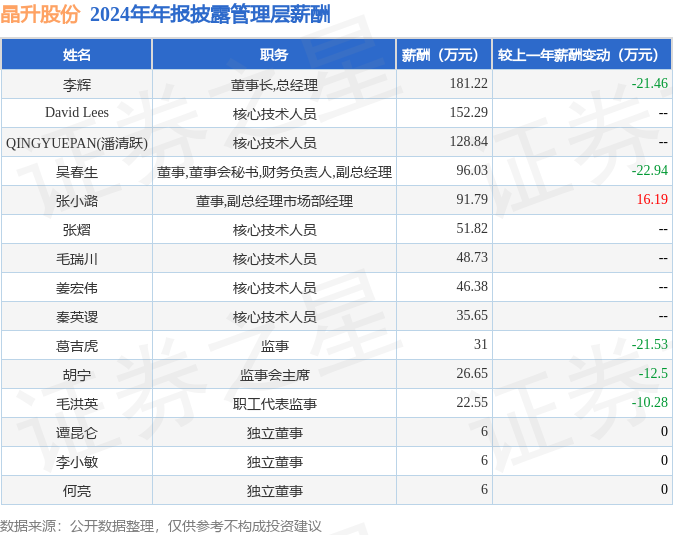The image size is (673, 535).
Task: Select the name 李小敏
Action: click(77, 462)
